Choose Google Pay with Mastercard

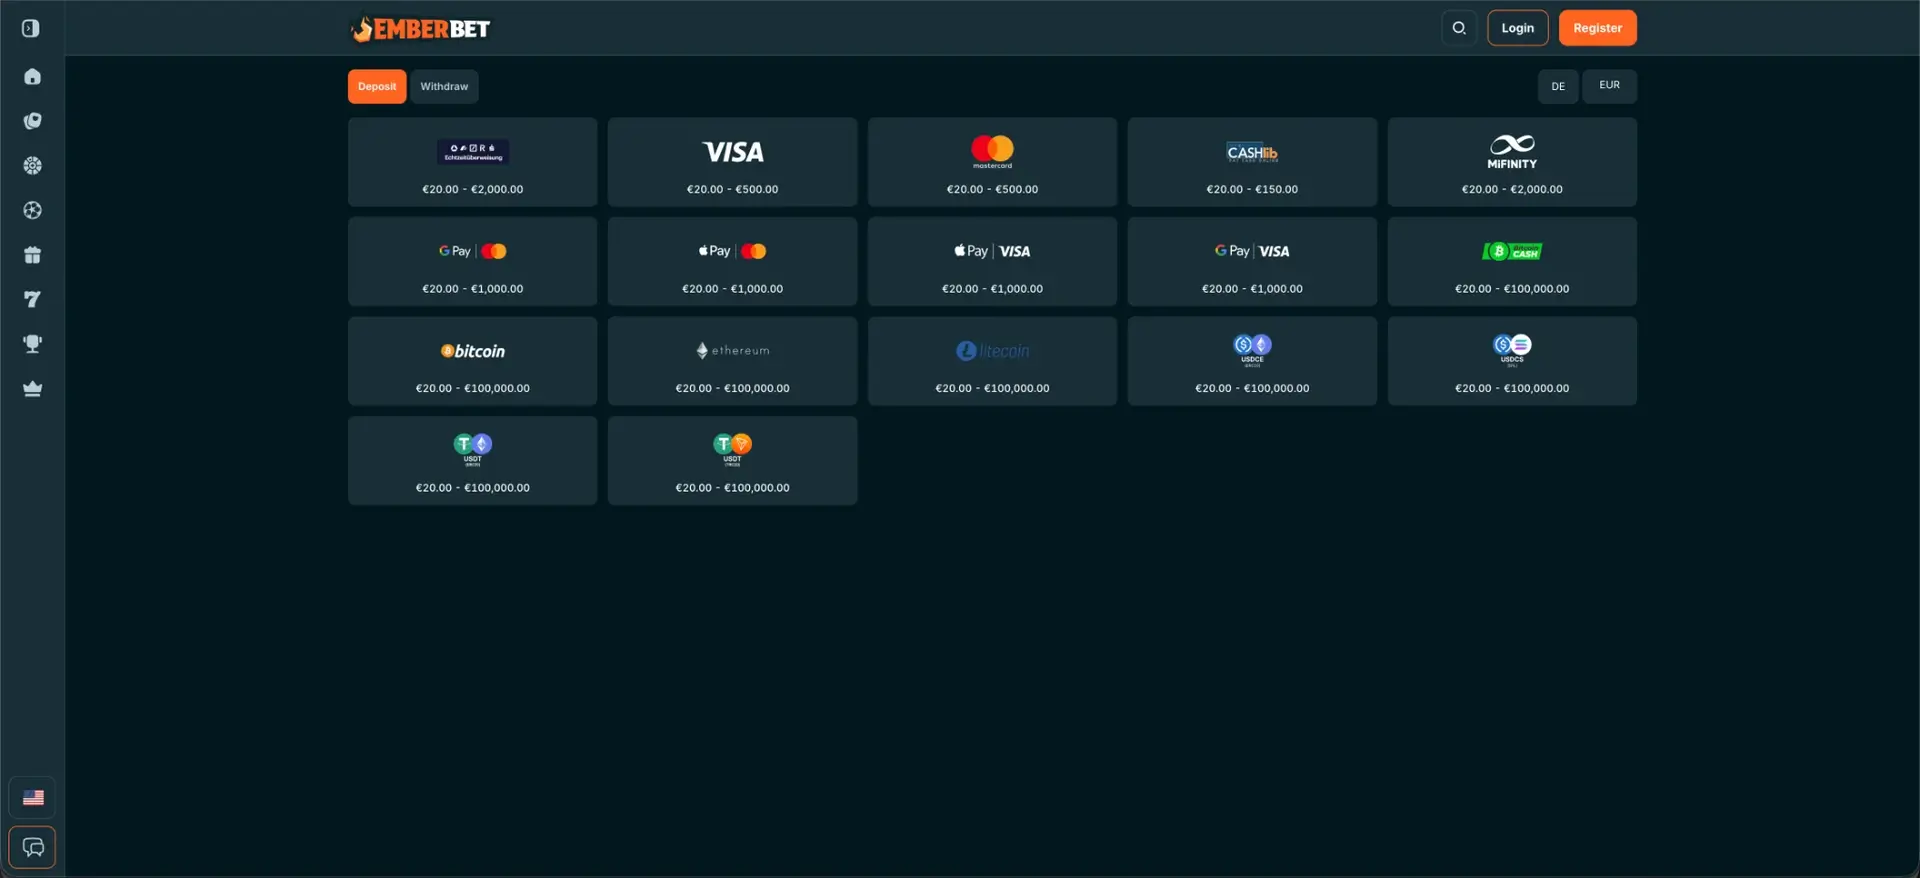(472, 261)
